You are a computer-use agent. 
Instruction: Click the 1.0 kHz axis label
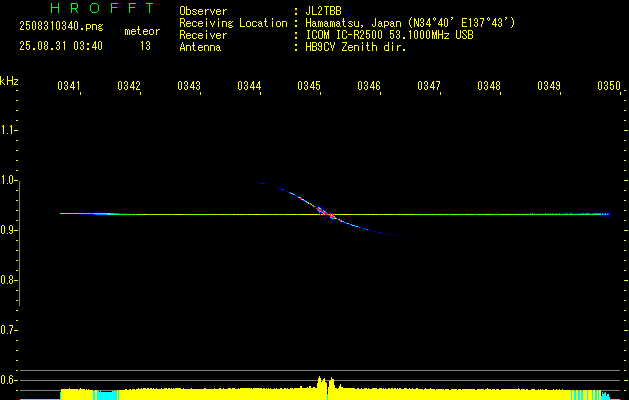[x=8, y=180]
